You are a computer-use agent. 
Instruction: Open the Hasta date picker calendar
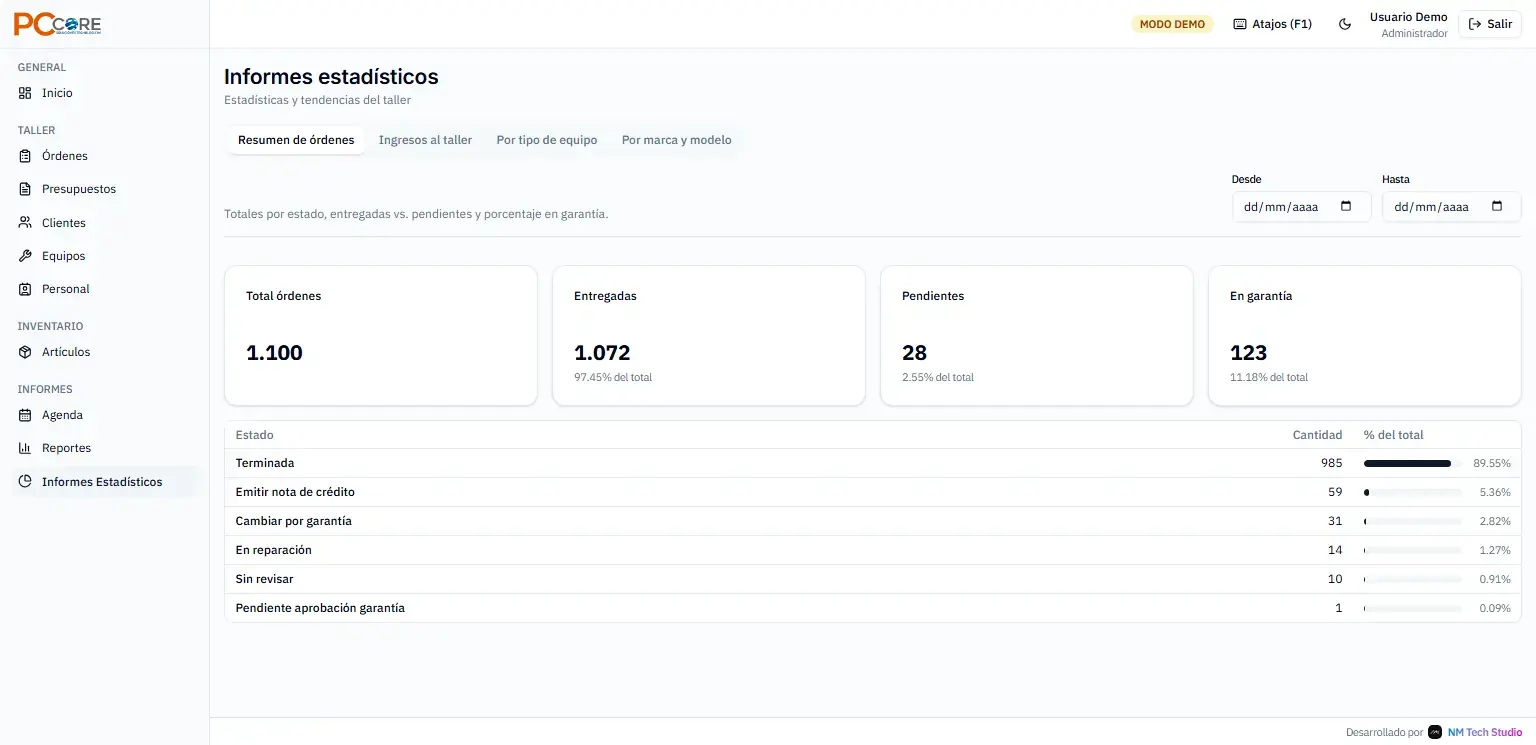(1497, 207)
